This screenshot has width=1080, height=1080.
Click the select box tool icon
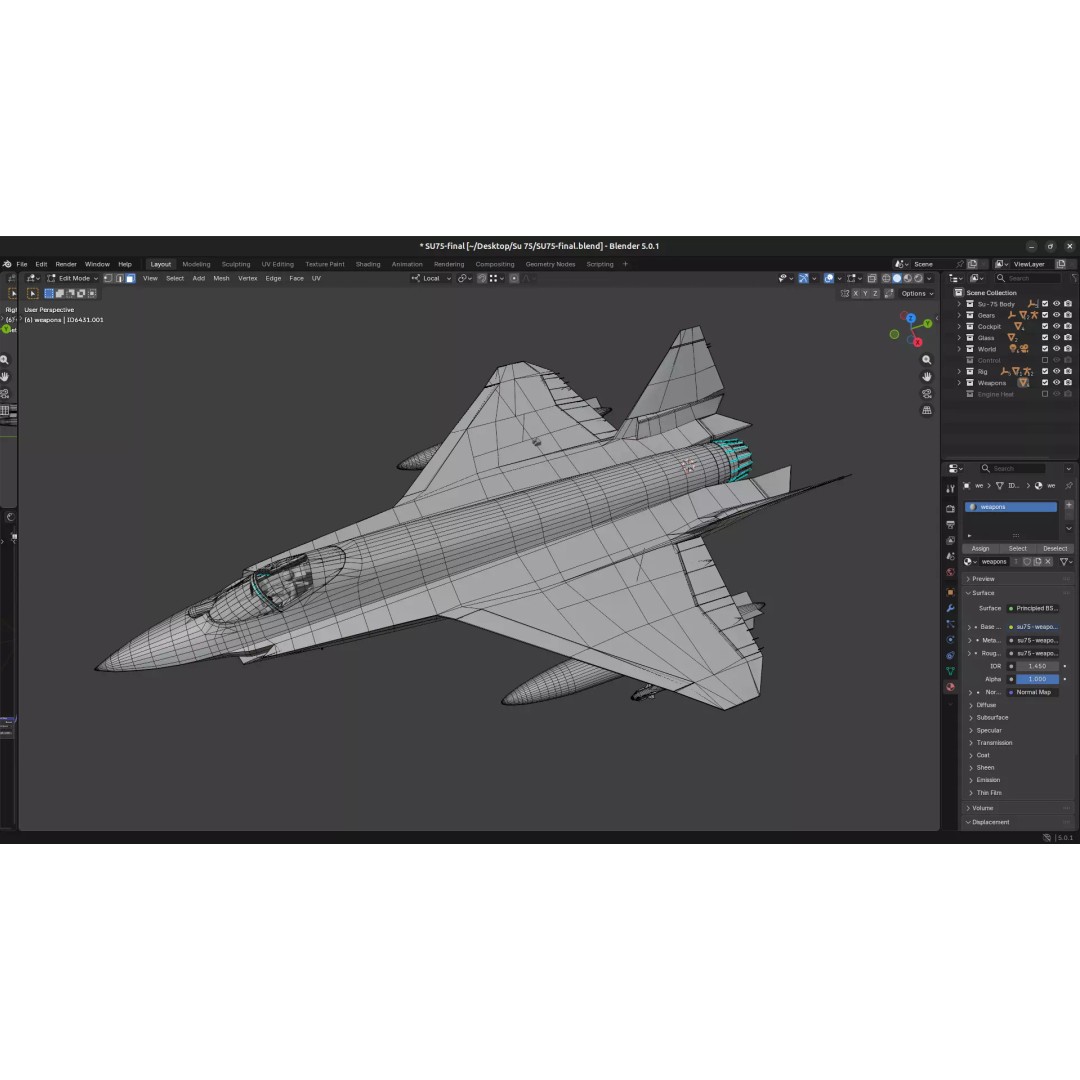[x=32, y=293]
